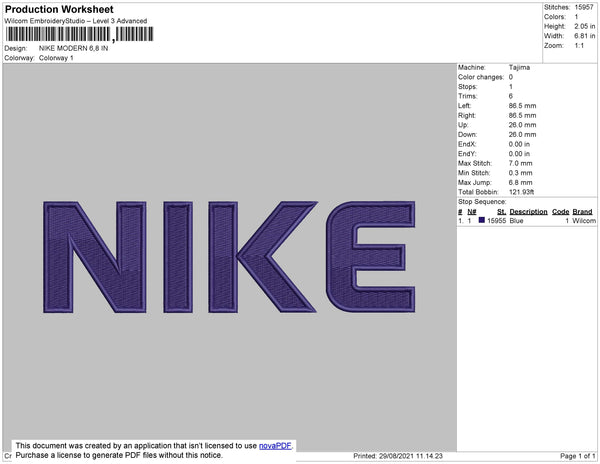Click the Description column header
Image resolution: width=600 pixels, height=464 pixels.
[528, 212]
